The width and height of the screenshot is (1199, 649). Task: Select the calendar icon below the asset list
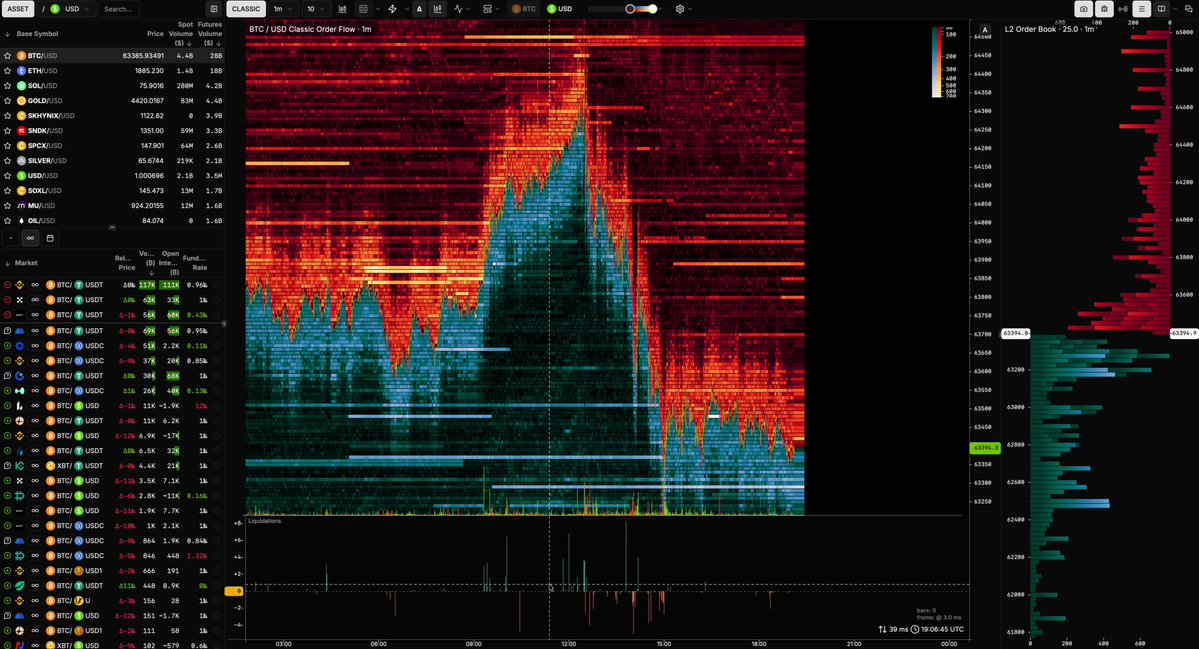(x=50, y=239)
